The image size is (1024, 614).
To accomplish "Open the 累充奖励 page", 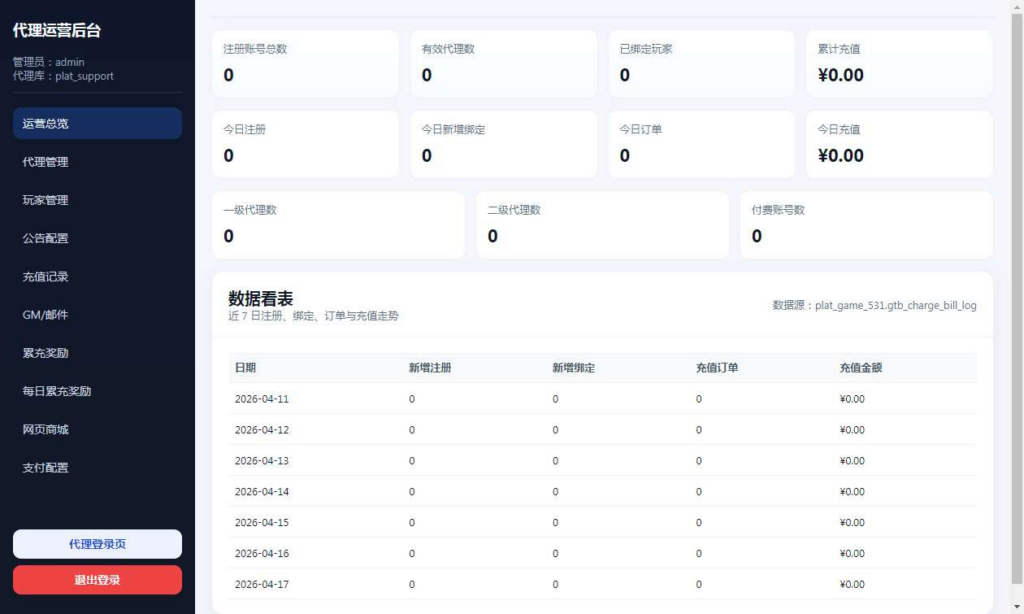I will pos(97,353).
